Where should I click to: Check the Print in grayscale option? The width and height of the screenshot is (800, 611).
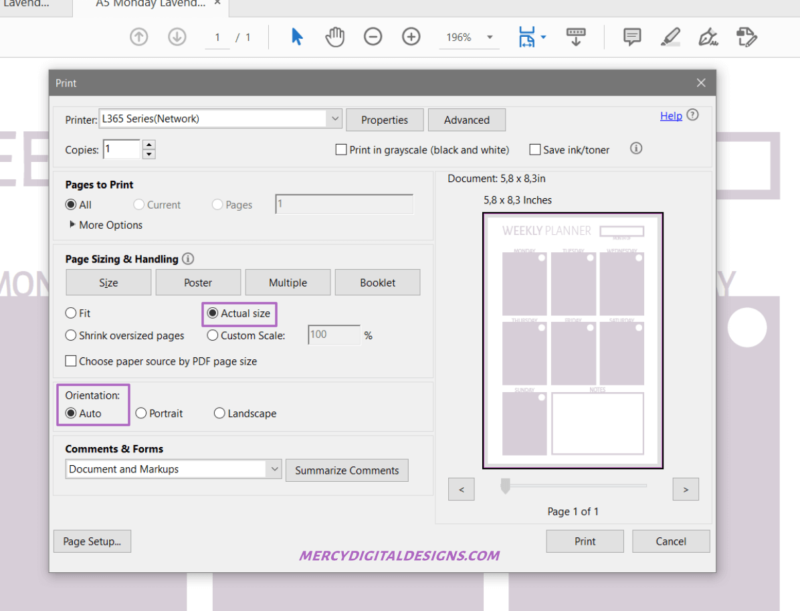(341, 149)
